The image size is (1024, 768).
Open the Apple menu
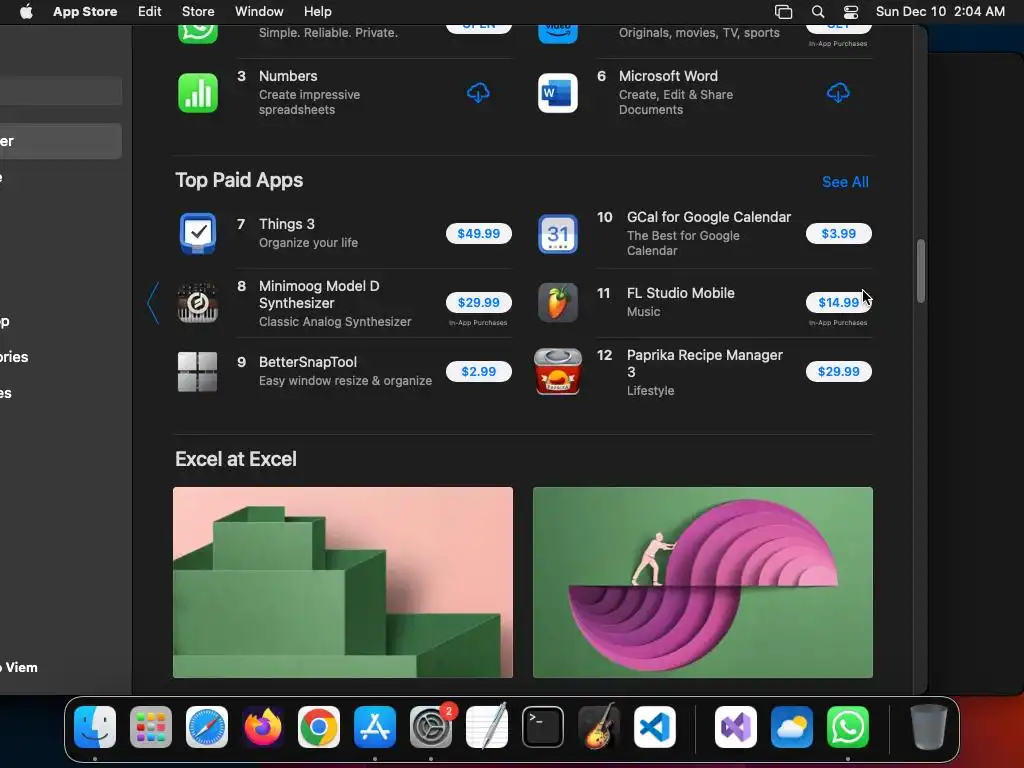26,12
